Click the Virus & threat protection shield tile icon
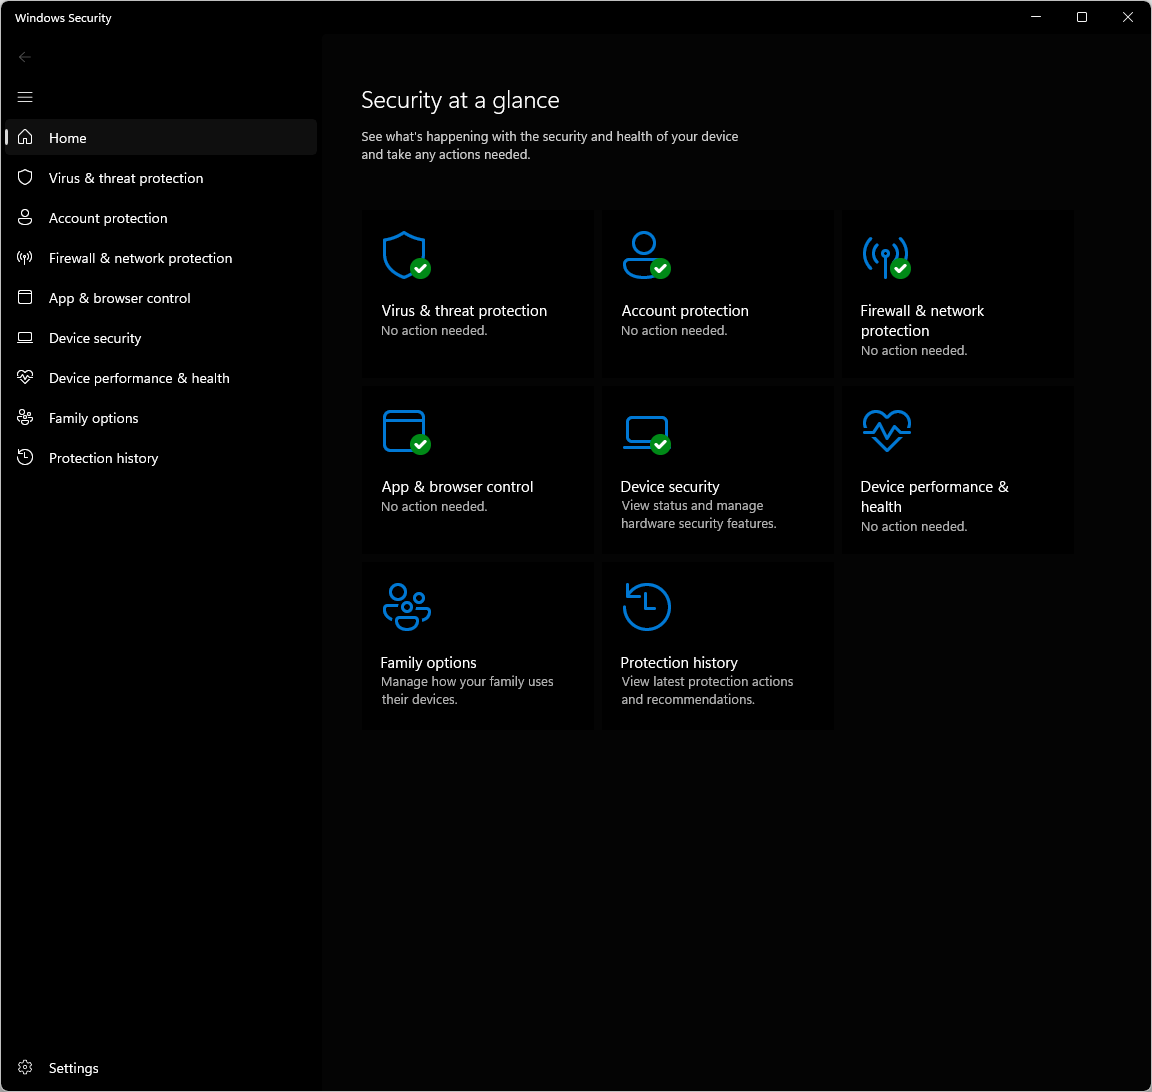1152x1092 pixels. (x=405, y=255)
